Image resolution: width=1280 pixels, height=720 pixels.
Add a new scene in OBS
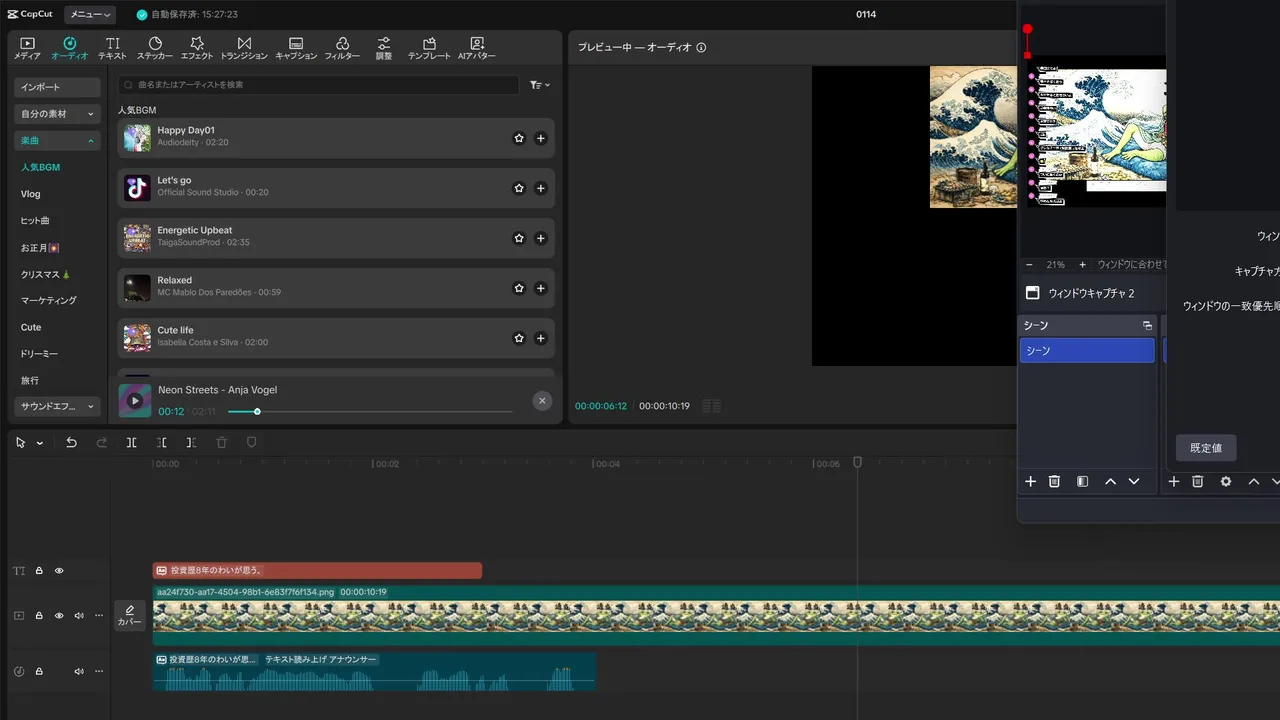[1031, 482]
